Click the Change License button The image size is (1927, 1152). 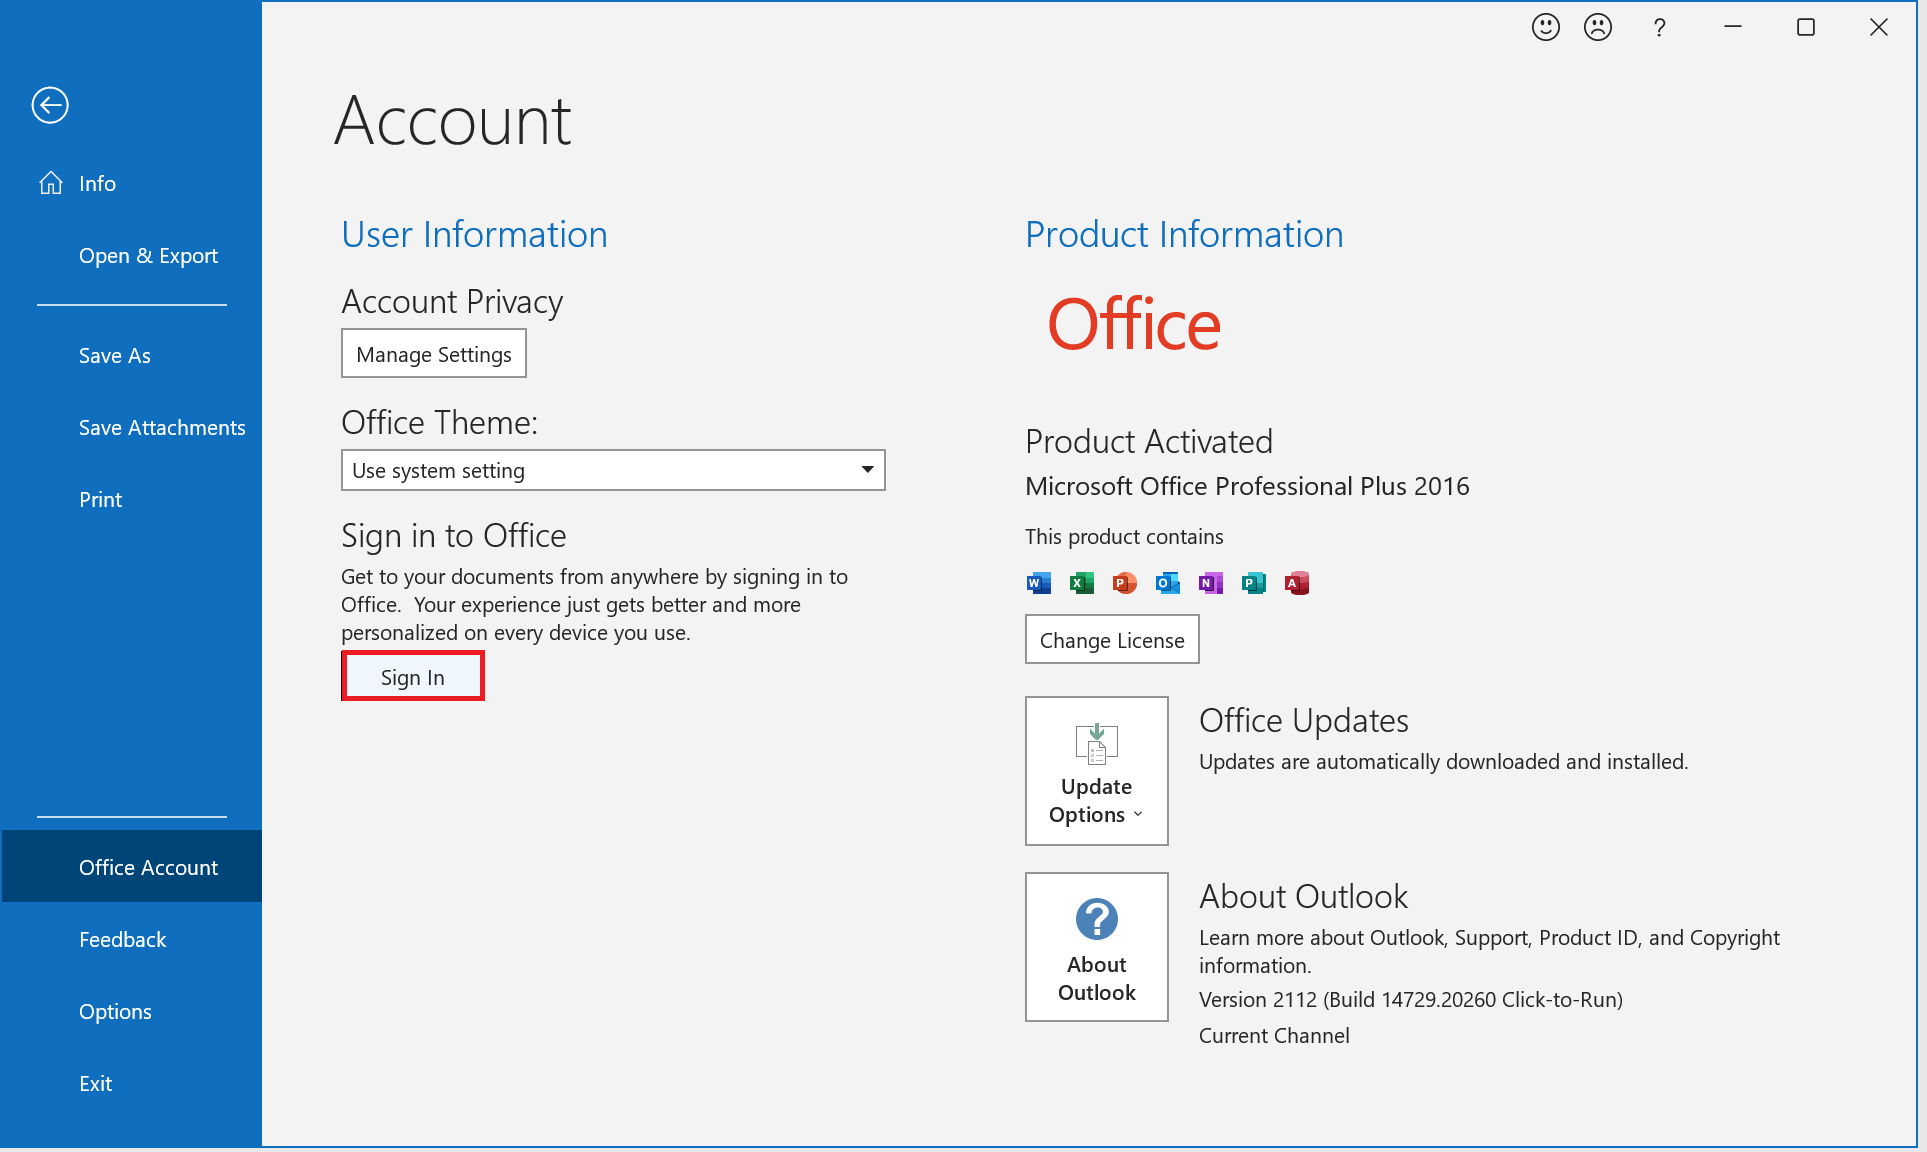[1111, 640]
